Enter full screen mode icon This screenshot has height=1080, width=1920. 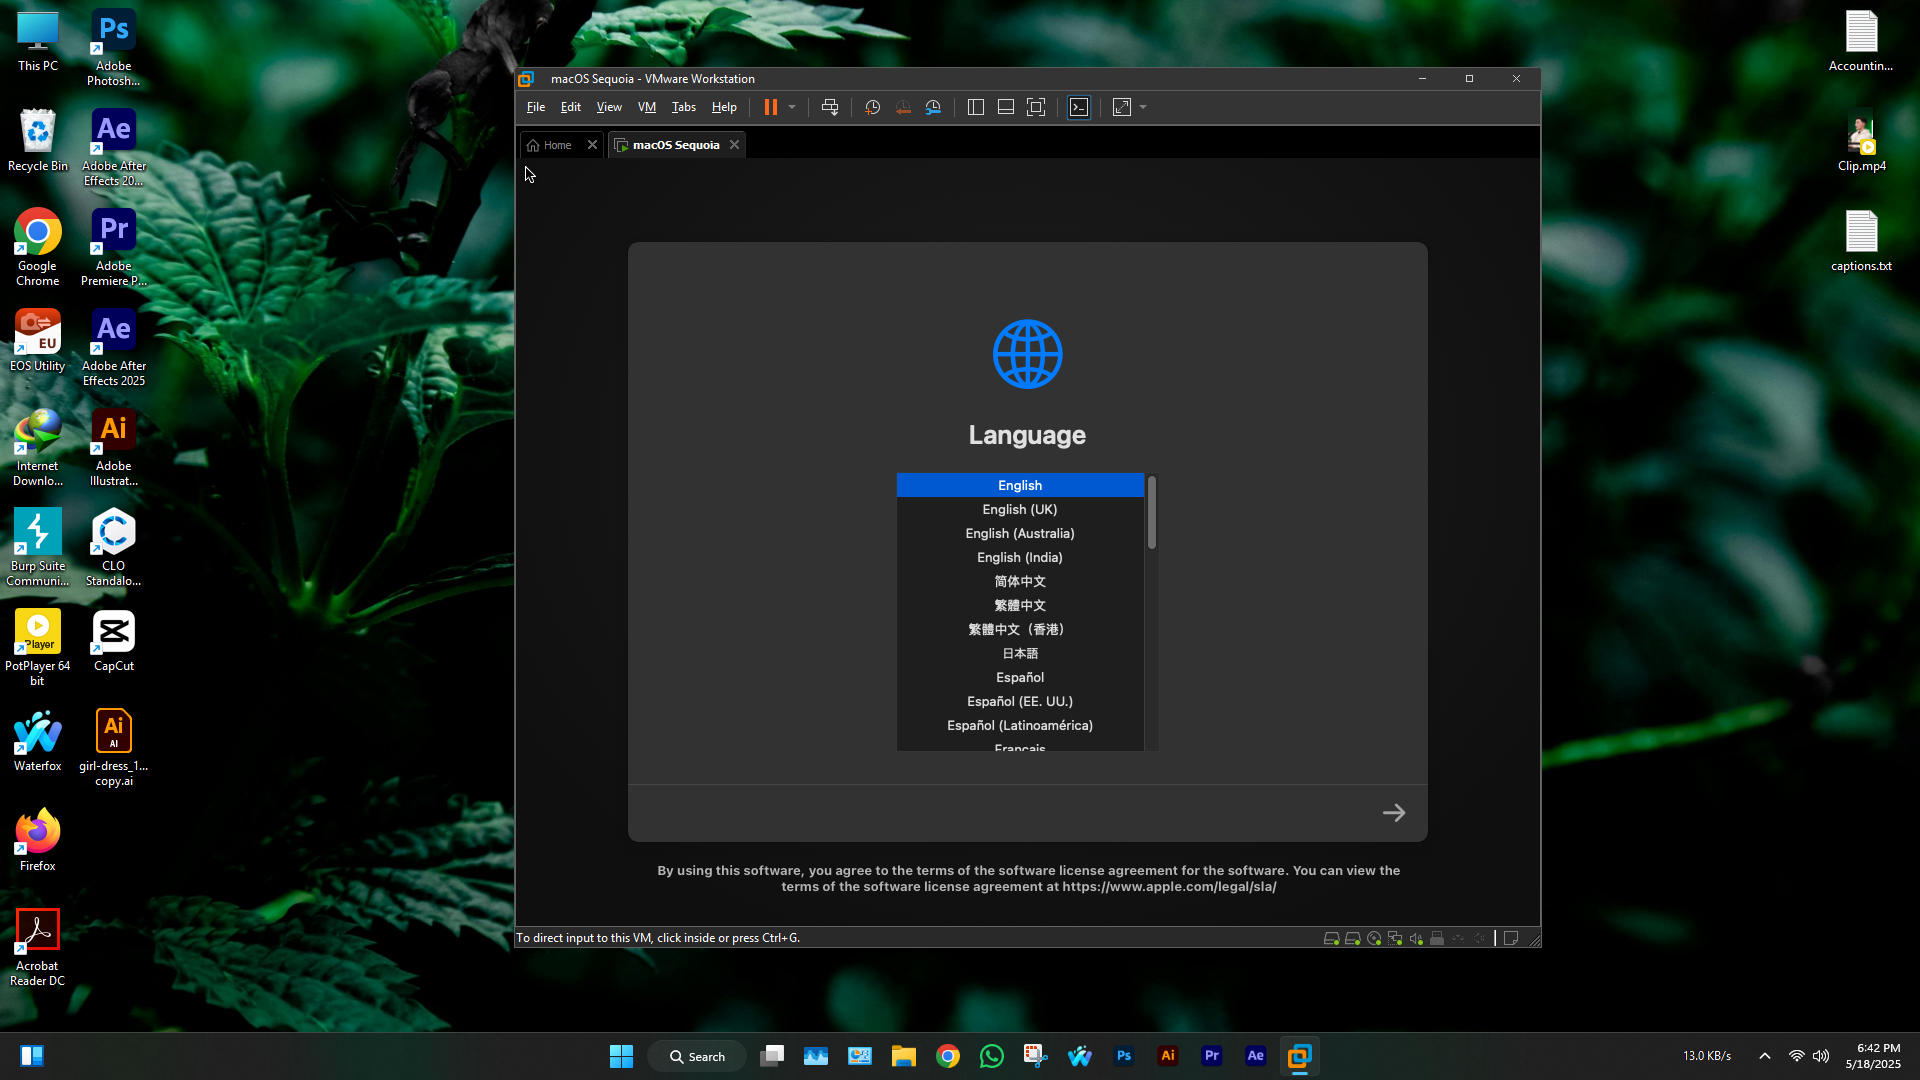[x=1036, y=107]
